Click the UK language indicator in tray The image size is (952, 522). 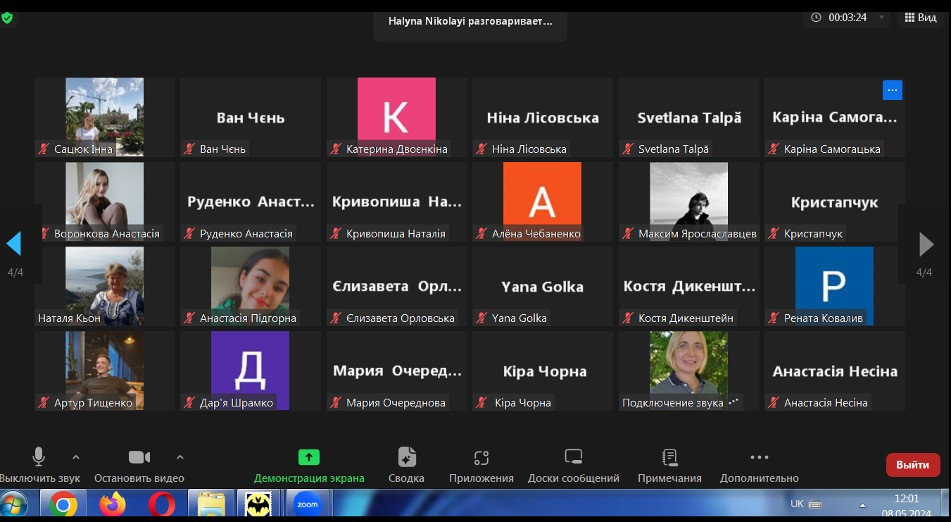pos(797,503)
